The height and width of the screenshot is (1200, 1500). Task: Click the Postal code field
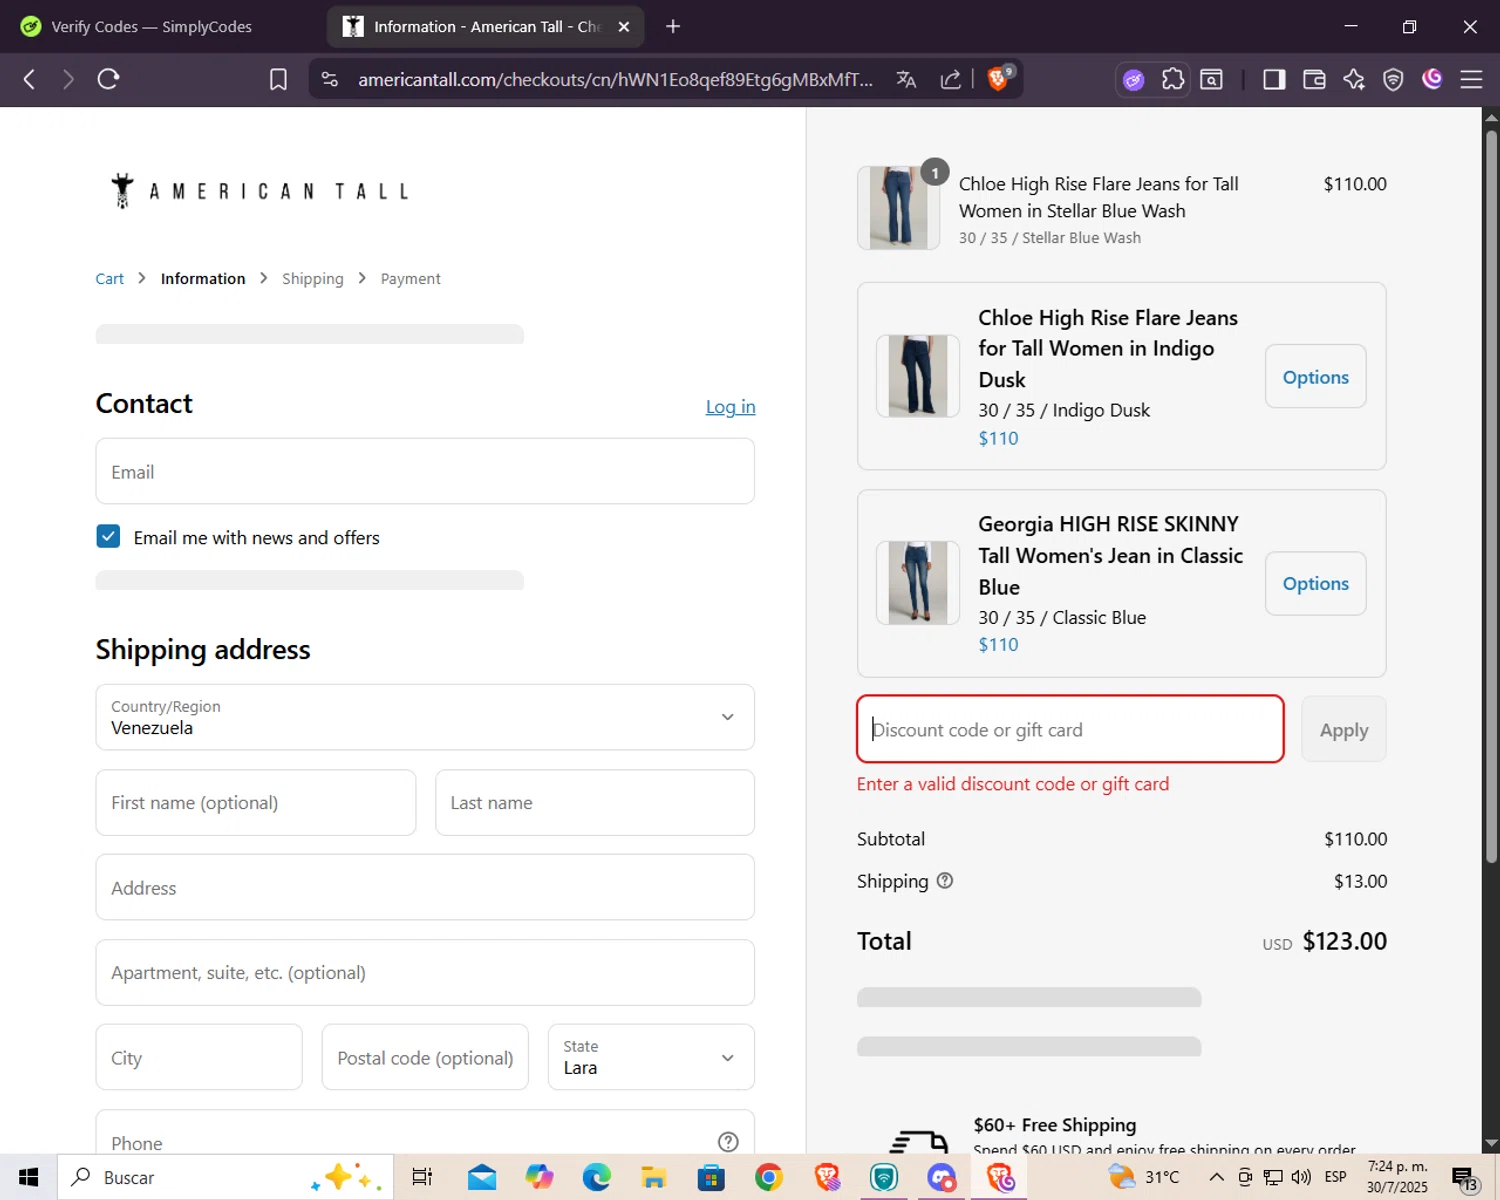425,1057
